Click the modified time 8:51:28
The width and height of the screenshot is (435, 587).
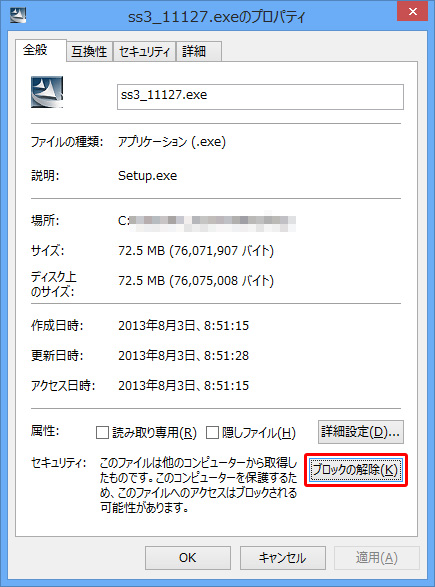(183, 356)
